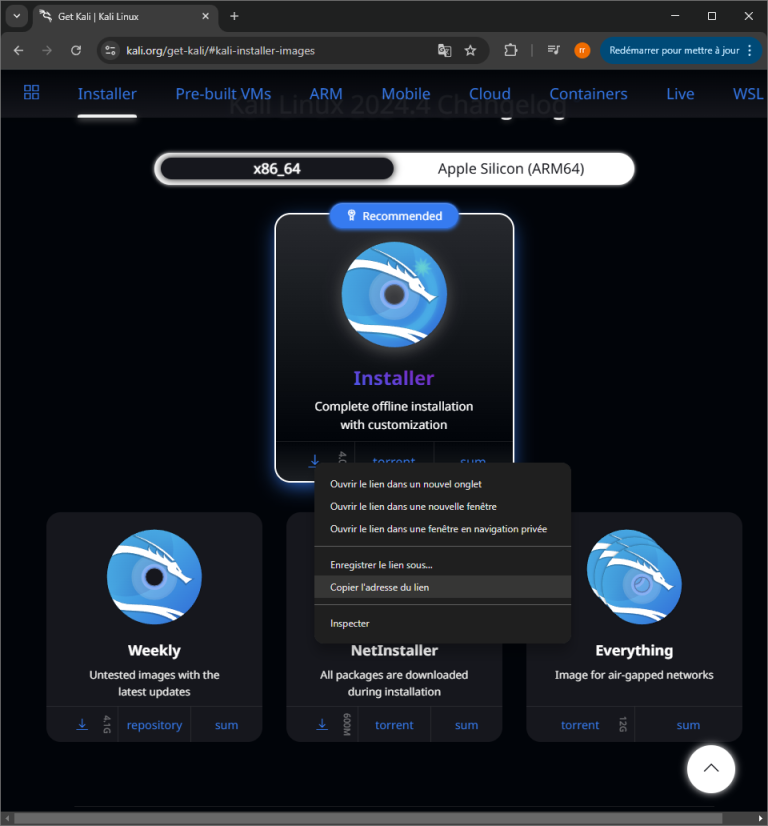This screenshot has height=826, width=768.
Task: Open the browser extensions puzzle icon
Action: coord(511,50)
